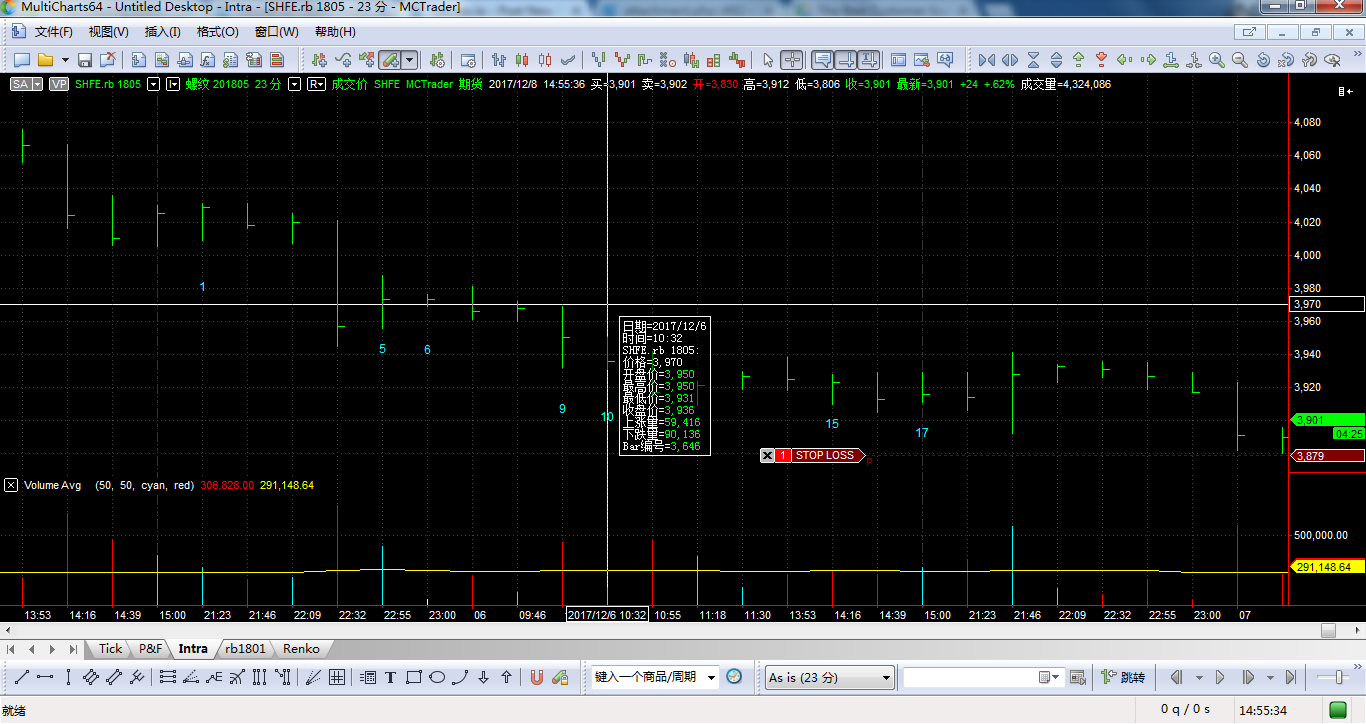Select the arrow pointer tool
Screen dimensions: 1366x724
tap(768, 60)
